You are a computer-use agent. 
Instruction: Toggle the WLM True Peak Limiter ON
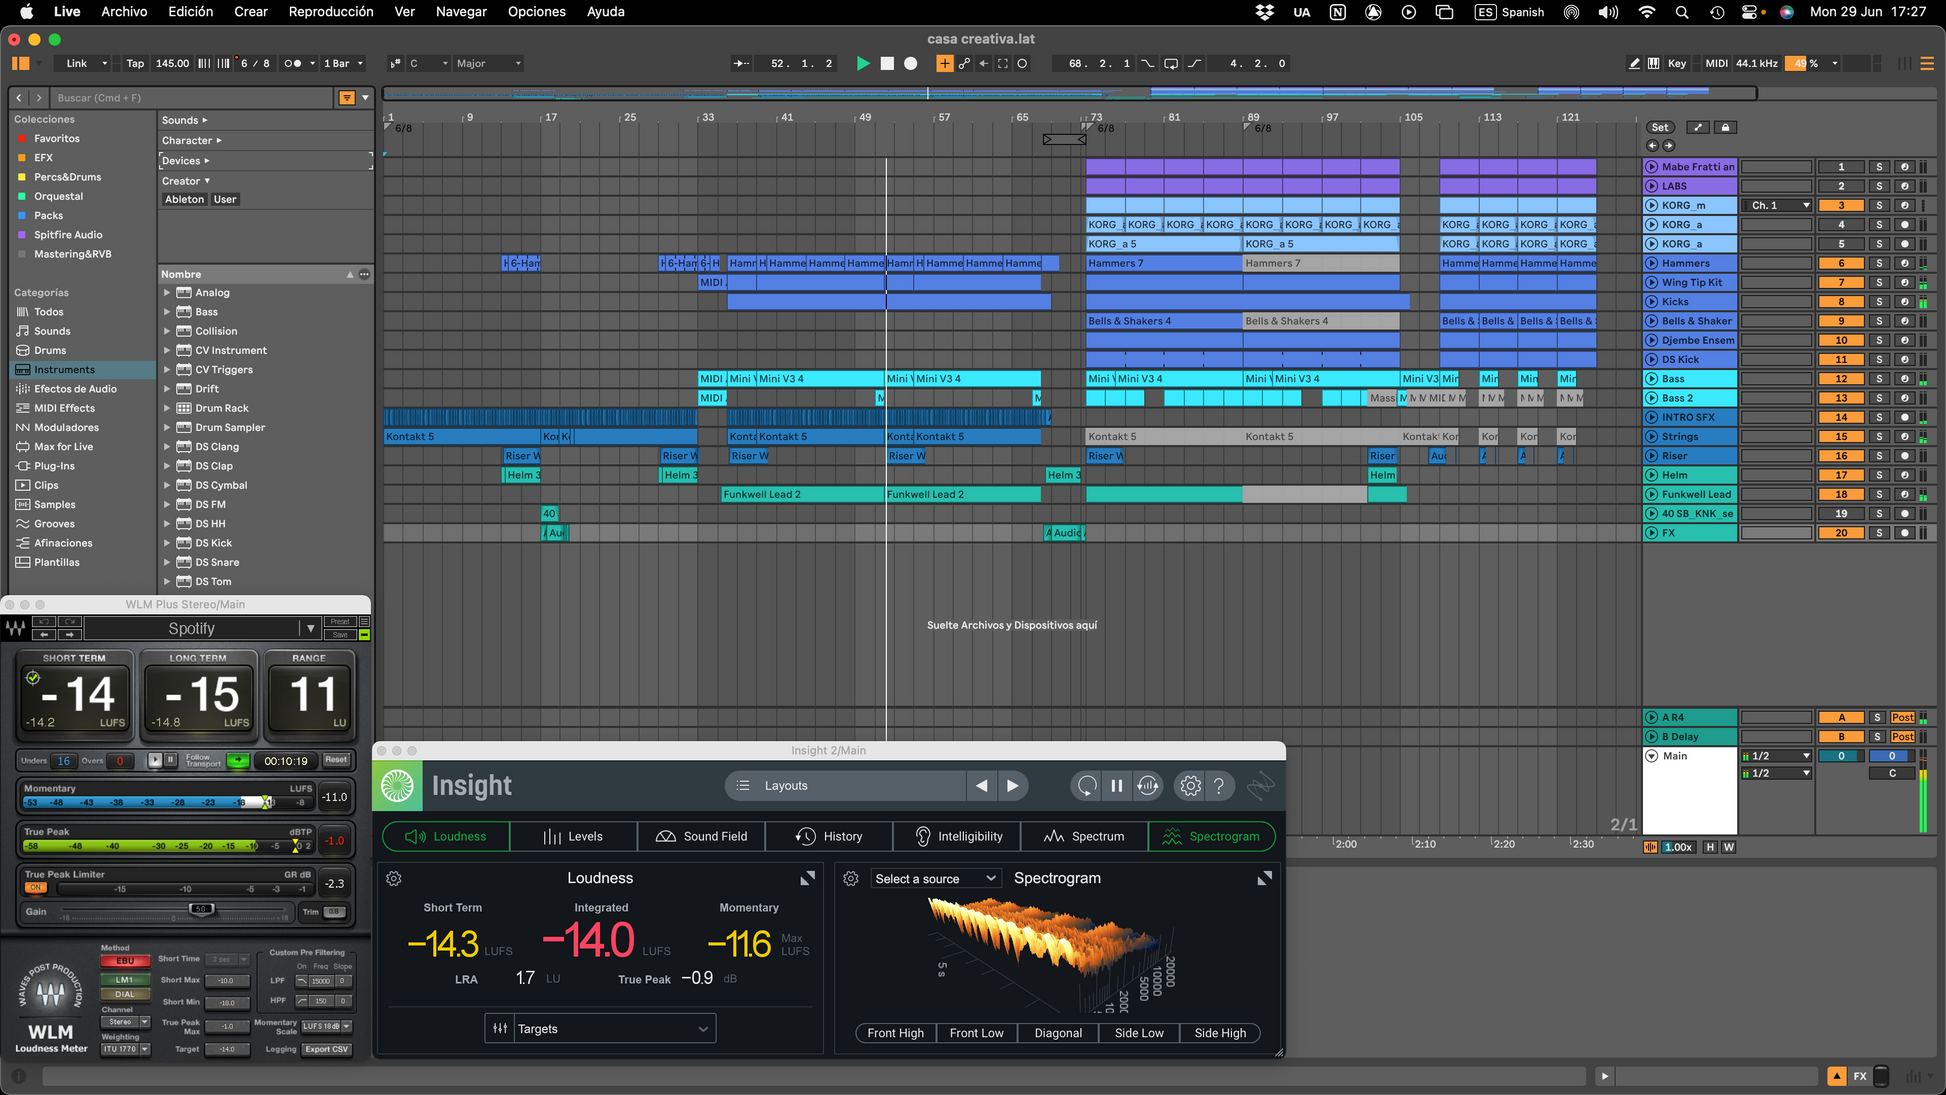(x=35, y=887)
